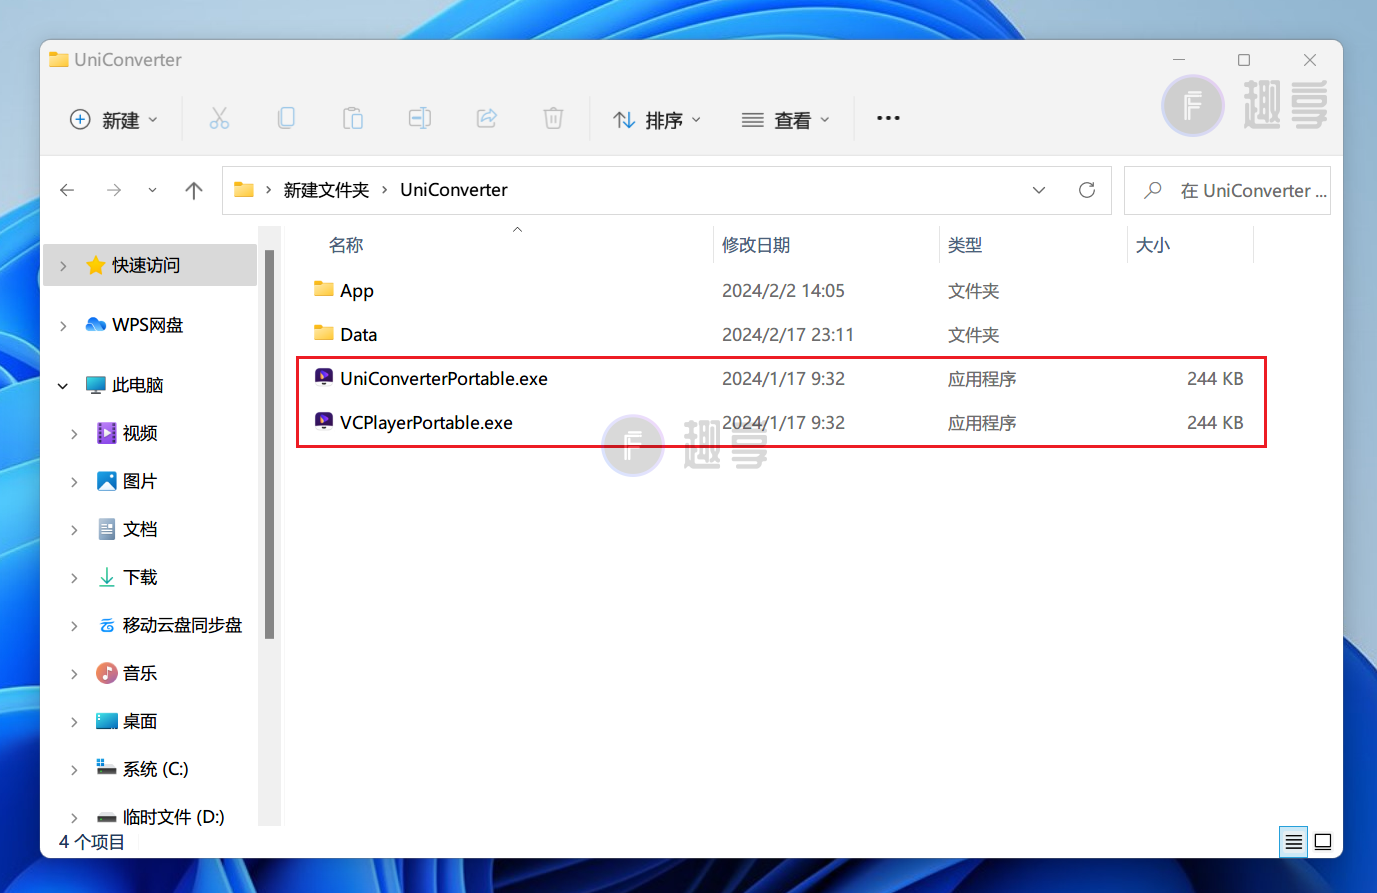Click the search magnifier icon
The width and height of the screenshot is (1377, 893).
coord(1153,190)
